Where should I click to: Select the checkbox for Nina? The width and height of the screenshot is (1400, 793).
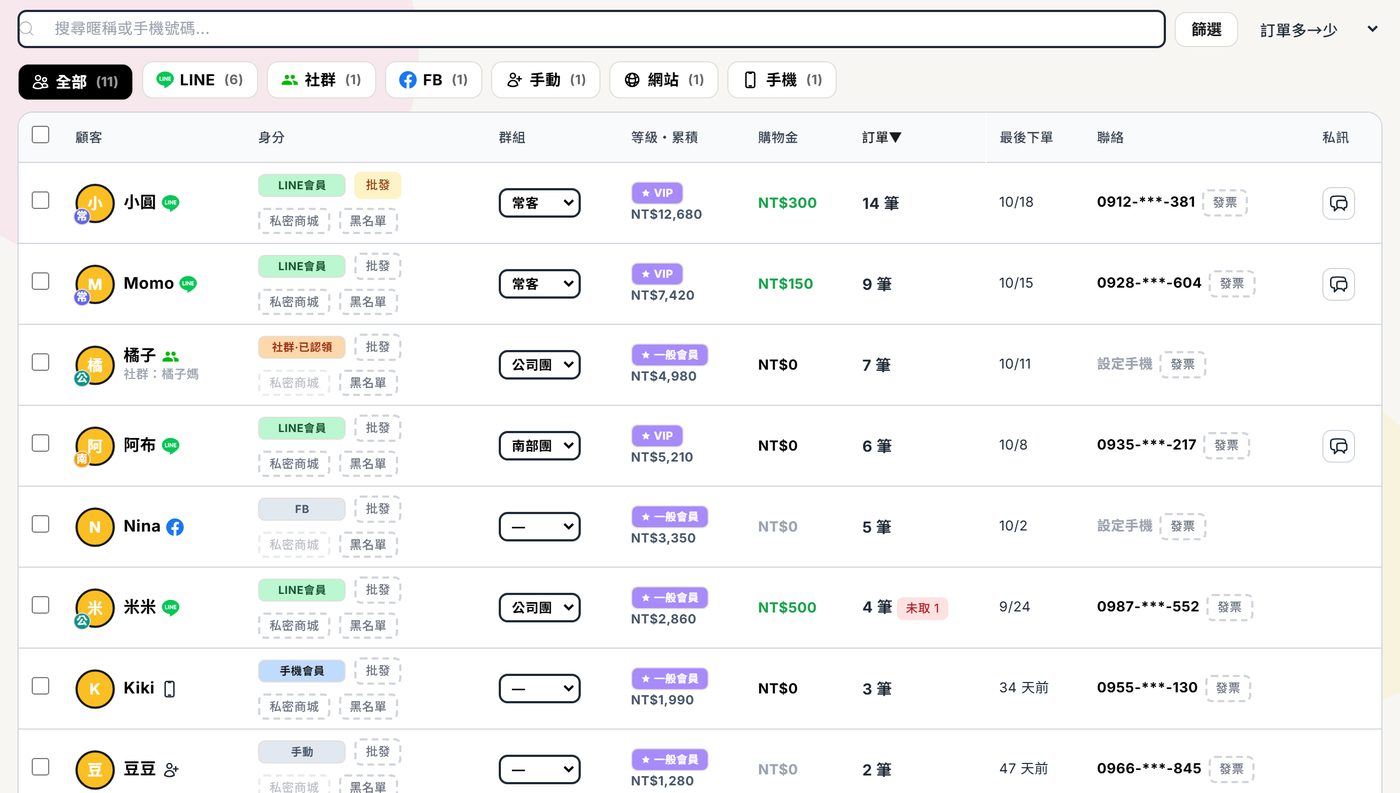[40, 524]
